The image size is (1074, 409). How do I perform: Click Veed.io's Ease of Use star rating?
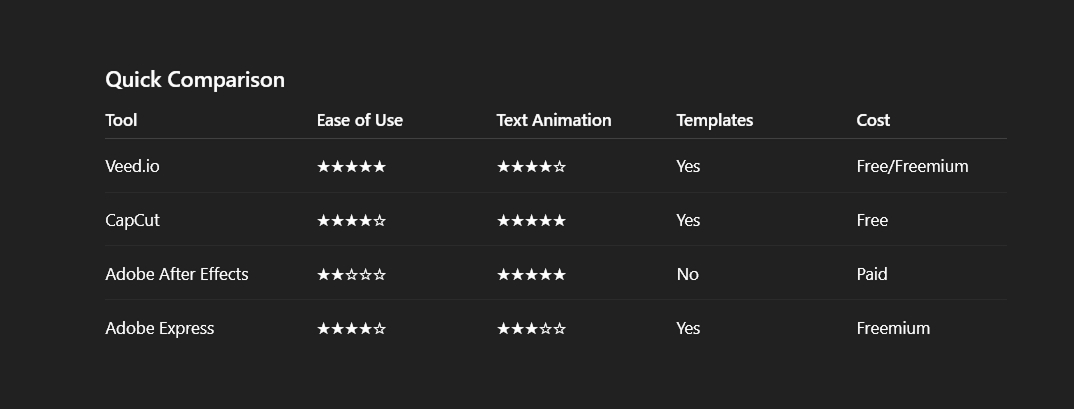coord(351,166)
